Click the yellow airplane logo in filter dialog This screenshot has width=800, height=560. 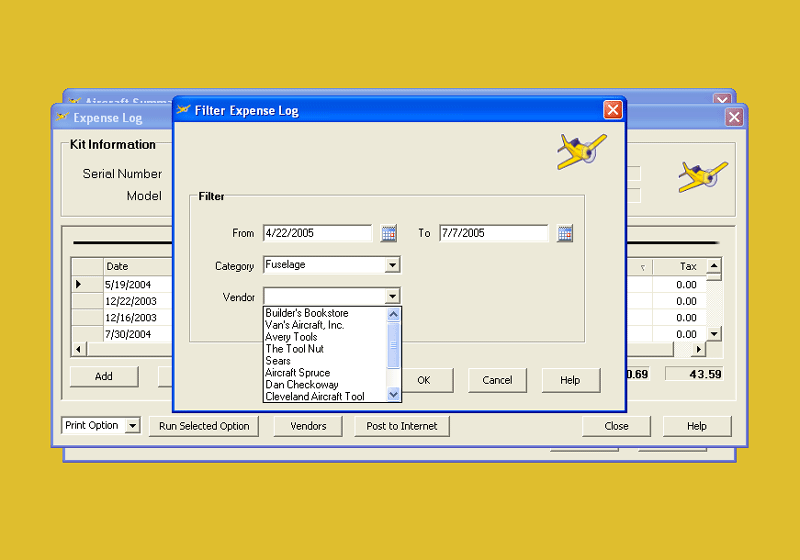click(x=581, y=151)
